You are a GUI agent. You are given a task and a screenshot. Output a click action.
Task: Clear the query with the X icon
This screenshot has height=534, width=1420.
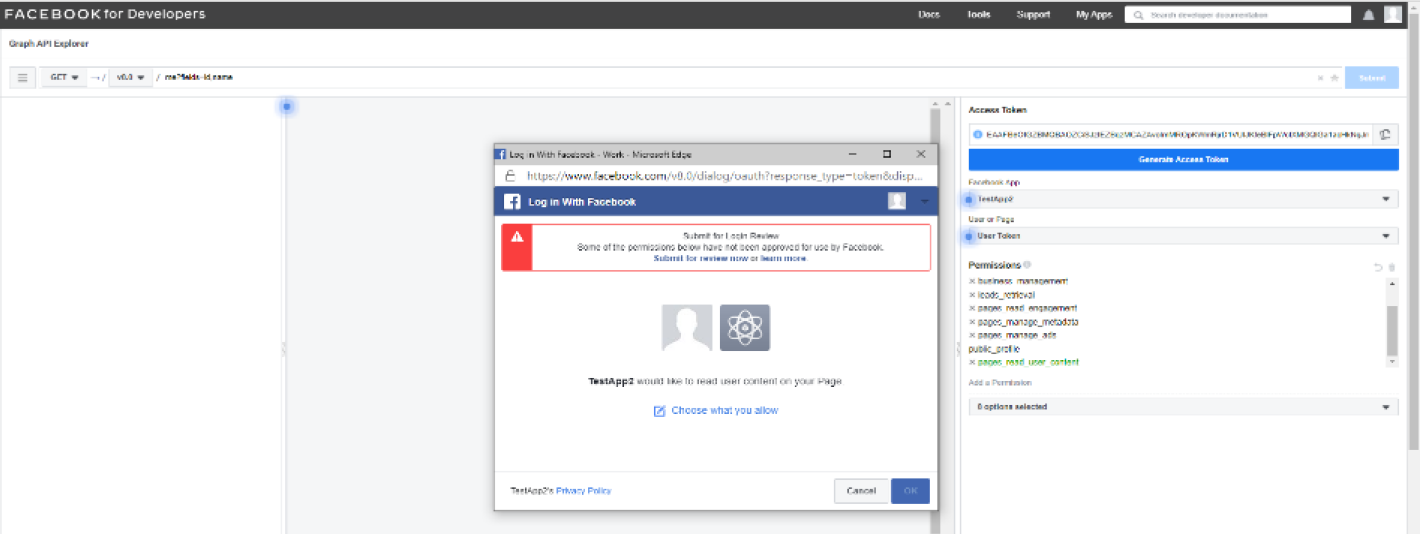[x=1320, y=77]
